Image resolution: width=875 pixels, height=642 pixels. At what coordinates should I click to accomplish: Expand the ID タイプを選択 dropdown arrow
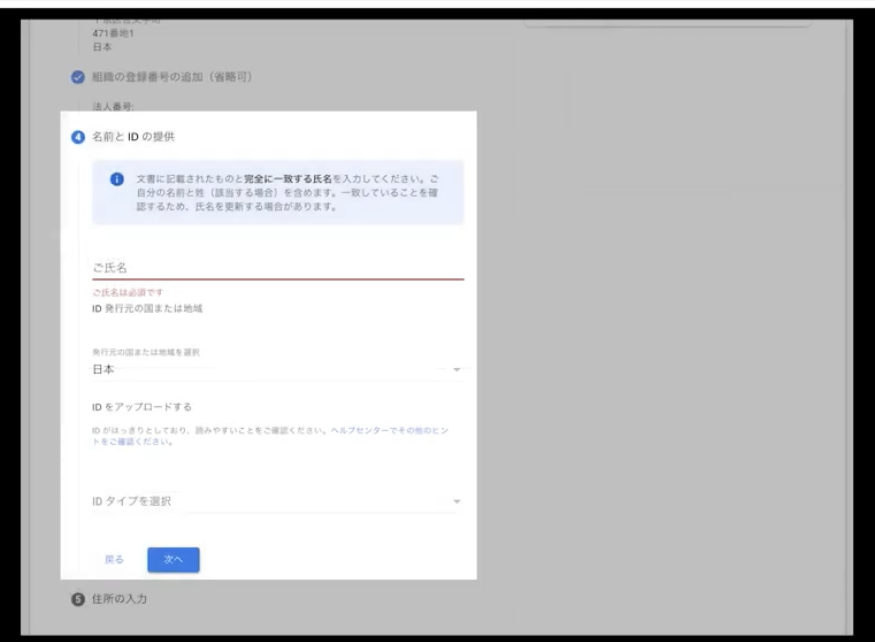click(x=456, y=501)
